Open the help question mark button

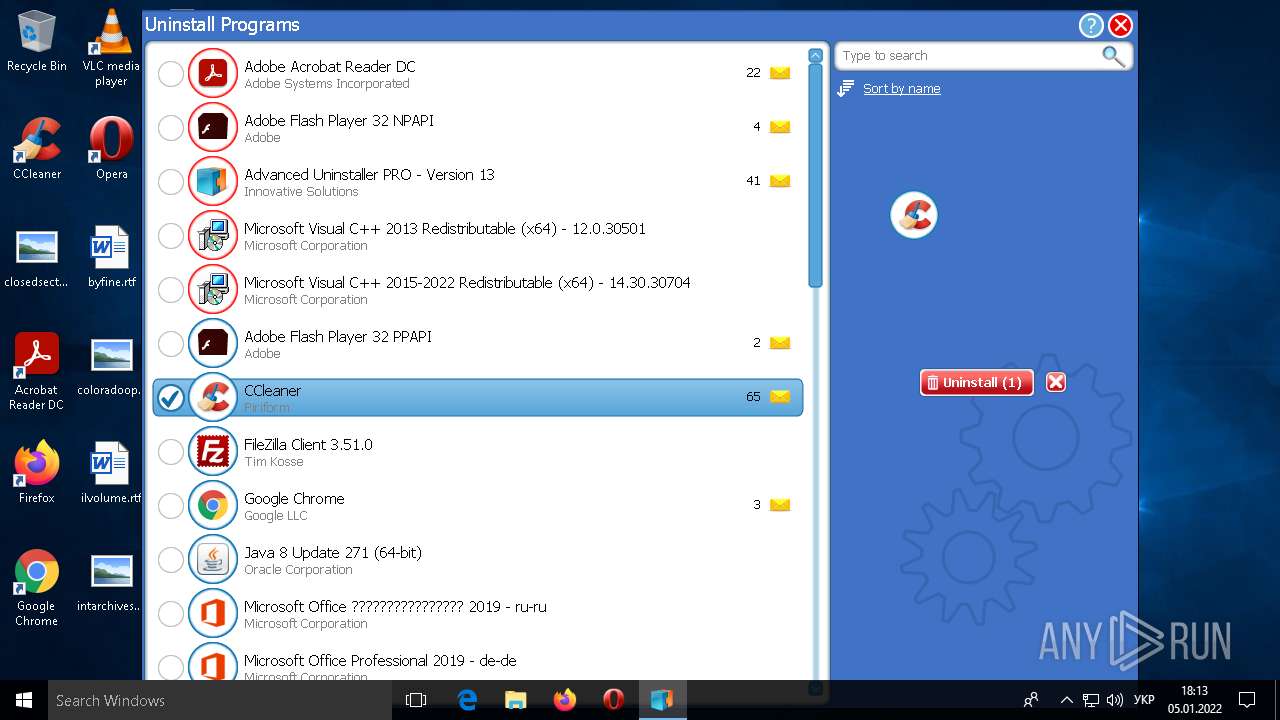(x=1091, y=26)
